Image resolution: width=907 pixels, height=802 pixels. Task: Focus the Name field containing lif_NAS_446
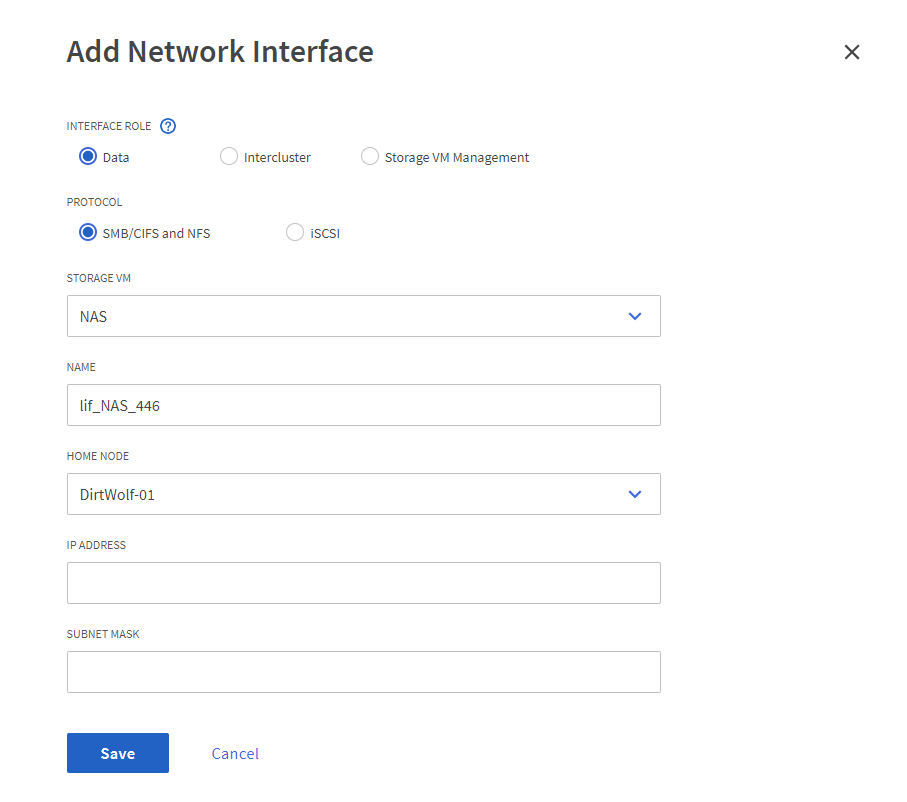[363, 405]
